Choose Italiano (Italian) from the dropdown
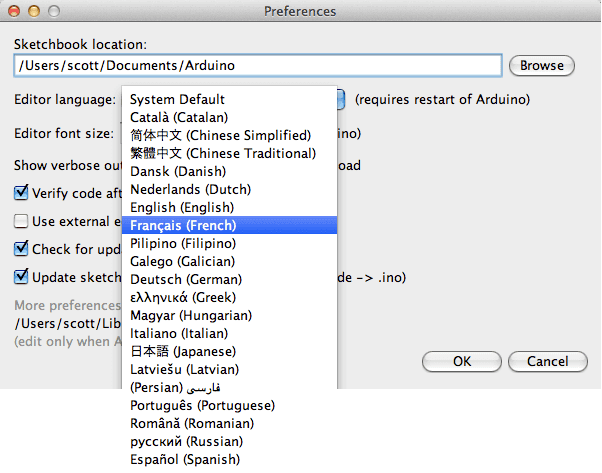The height and width of the screenshot is (473, 602). click(x=178, y=333)
